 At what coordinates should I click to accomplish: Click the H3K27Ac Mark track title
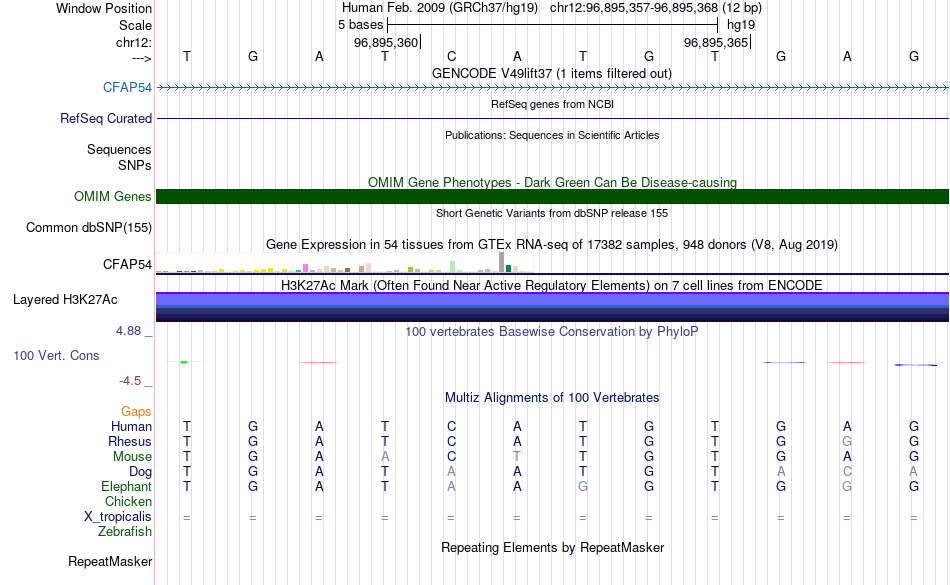[x=552, y=285]
